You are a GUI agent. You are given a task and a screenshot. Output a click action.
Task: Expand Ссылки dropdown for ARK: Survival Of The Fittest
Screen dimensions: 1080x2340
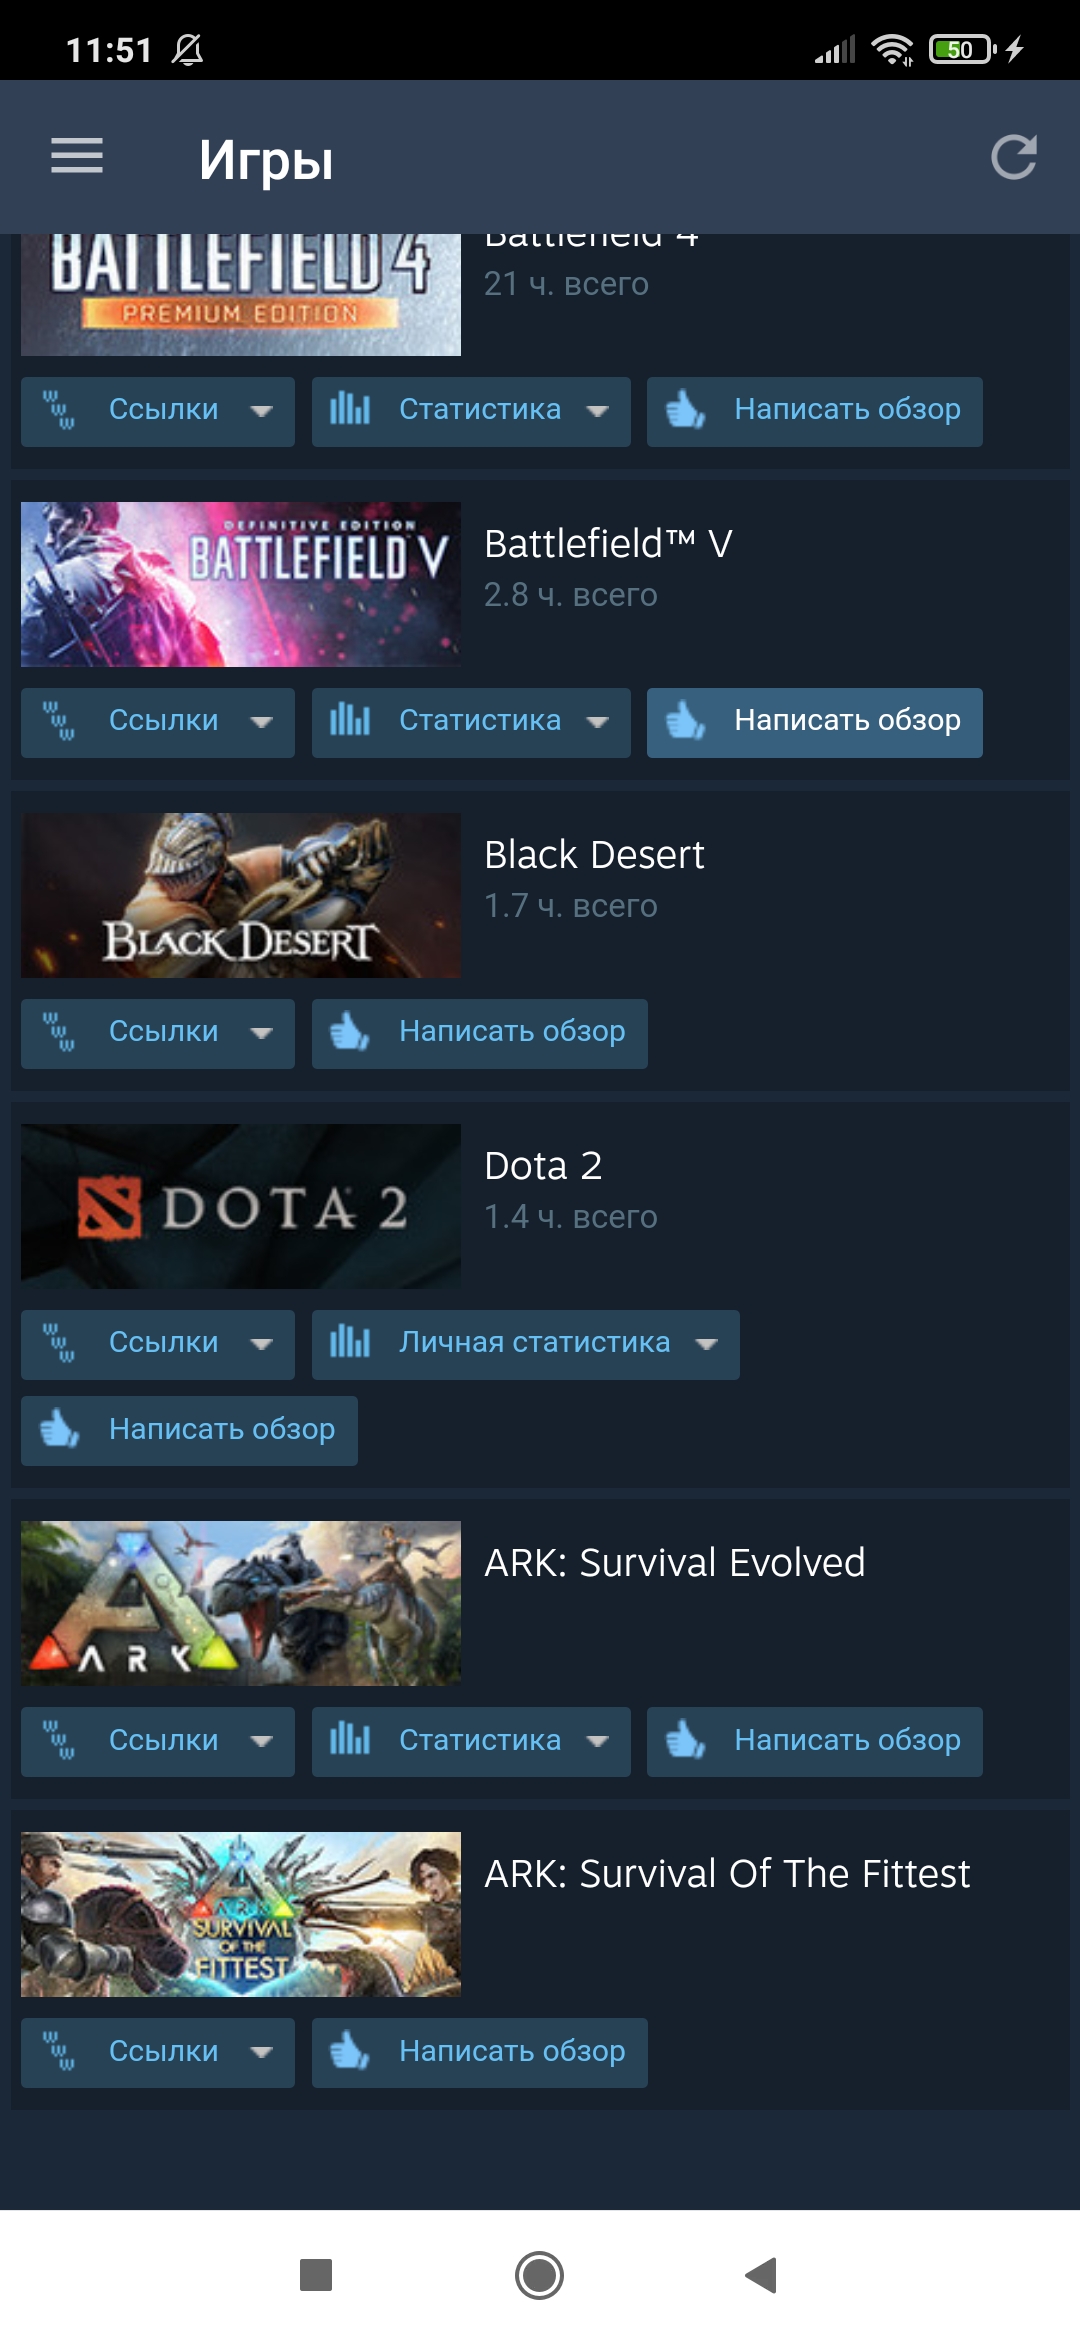158,2052
